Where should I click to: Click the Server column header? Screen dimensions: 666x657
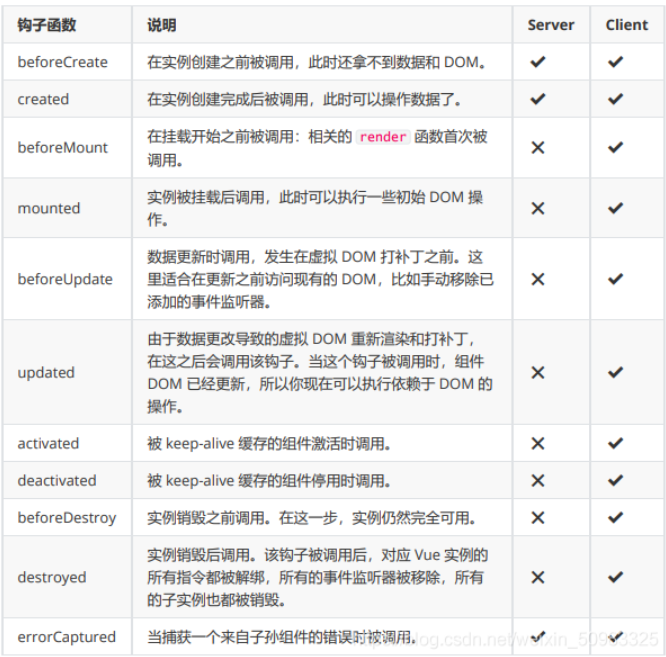tap(551, 25)
